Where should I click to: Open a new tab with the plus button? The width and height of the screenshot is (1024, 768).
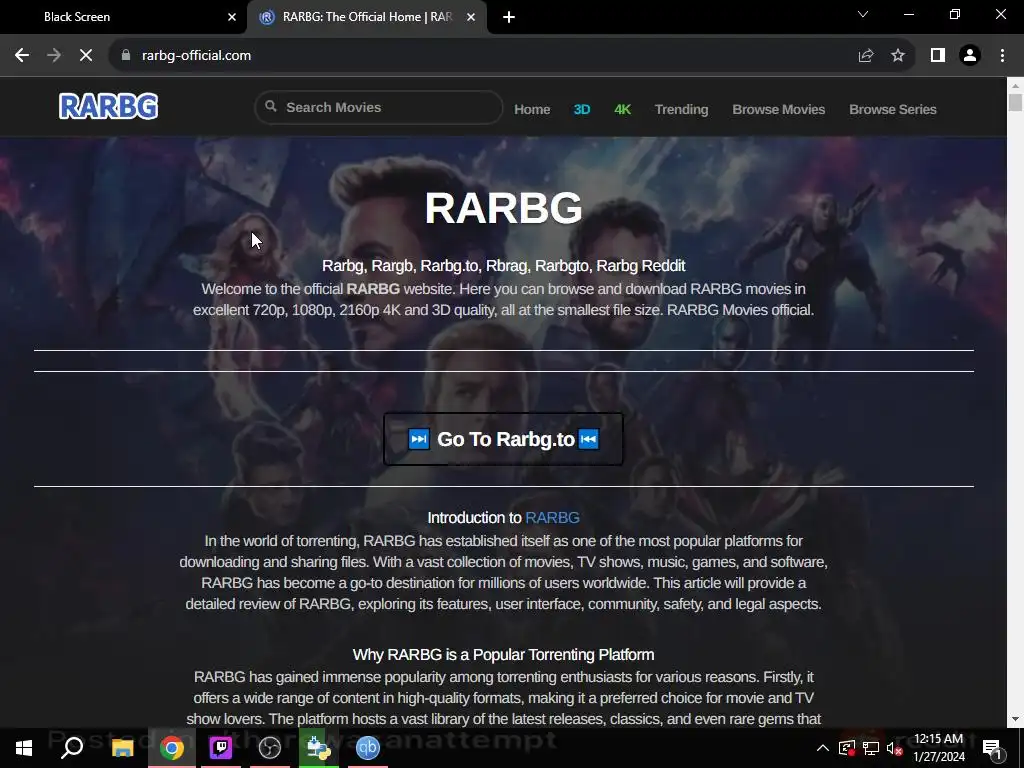coord(509,17)
